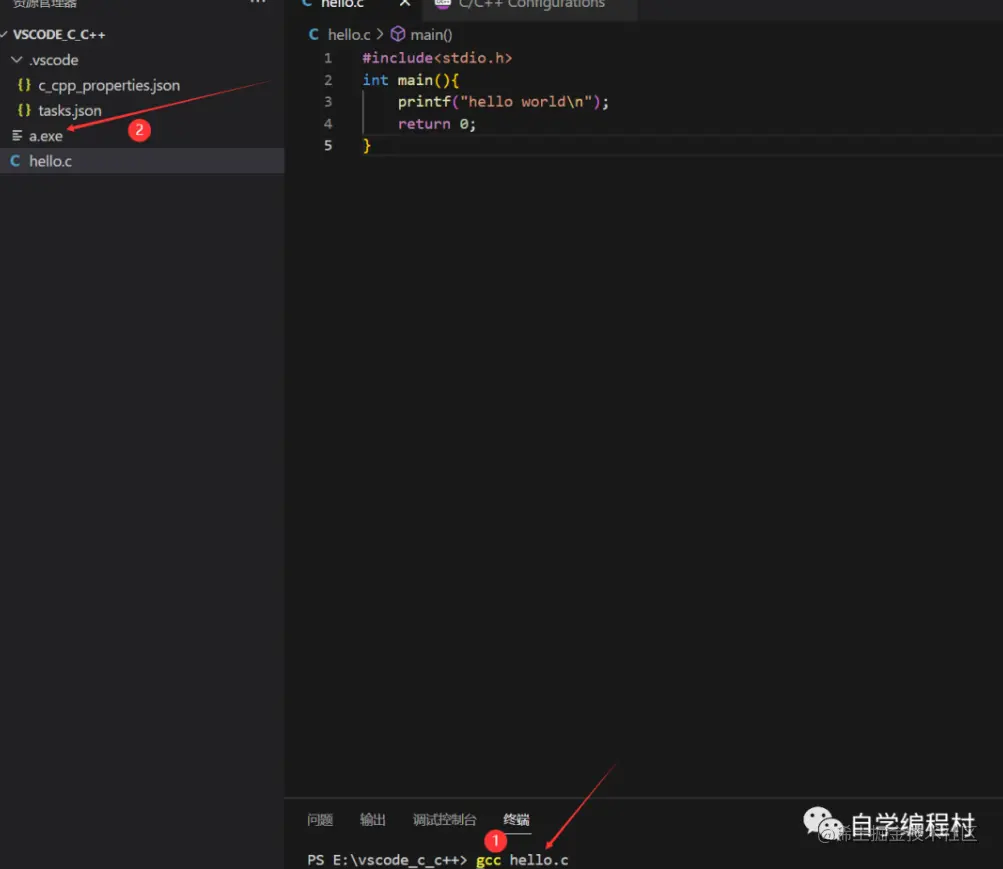Screen dimensions: 1003x869
Task: Click hello.c in the breadcrumb bar
Action: [x=349, y=35]
